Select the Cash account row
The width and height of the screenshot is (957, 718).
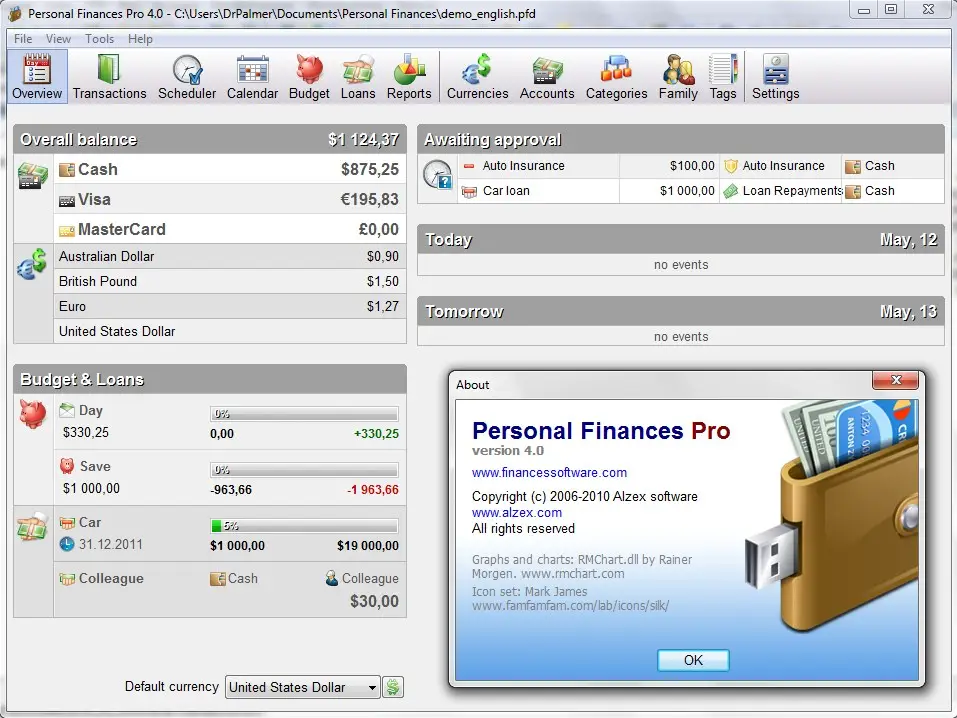tap(229, 169)
